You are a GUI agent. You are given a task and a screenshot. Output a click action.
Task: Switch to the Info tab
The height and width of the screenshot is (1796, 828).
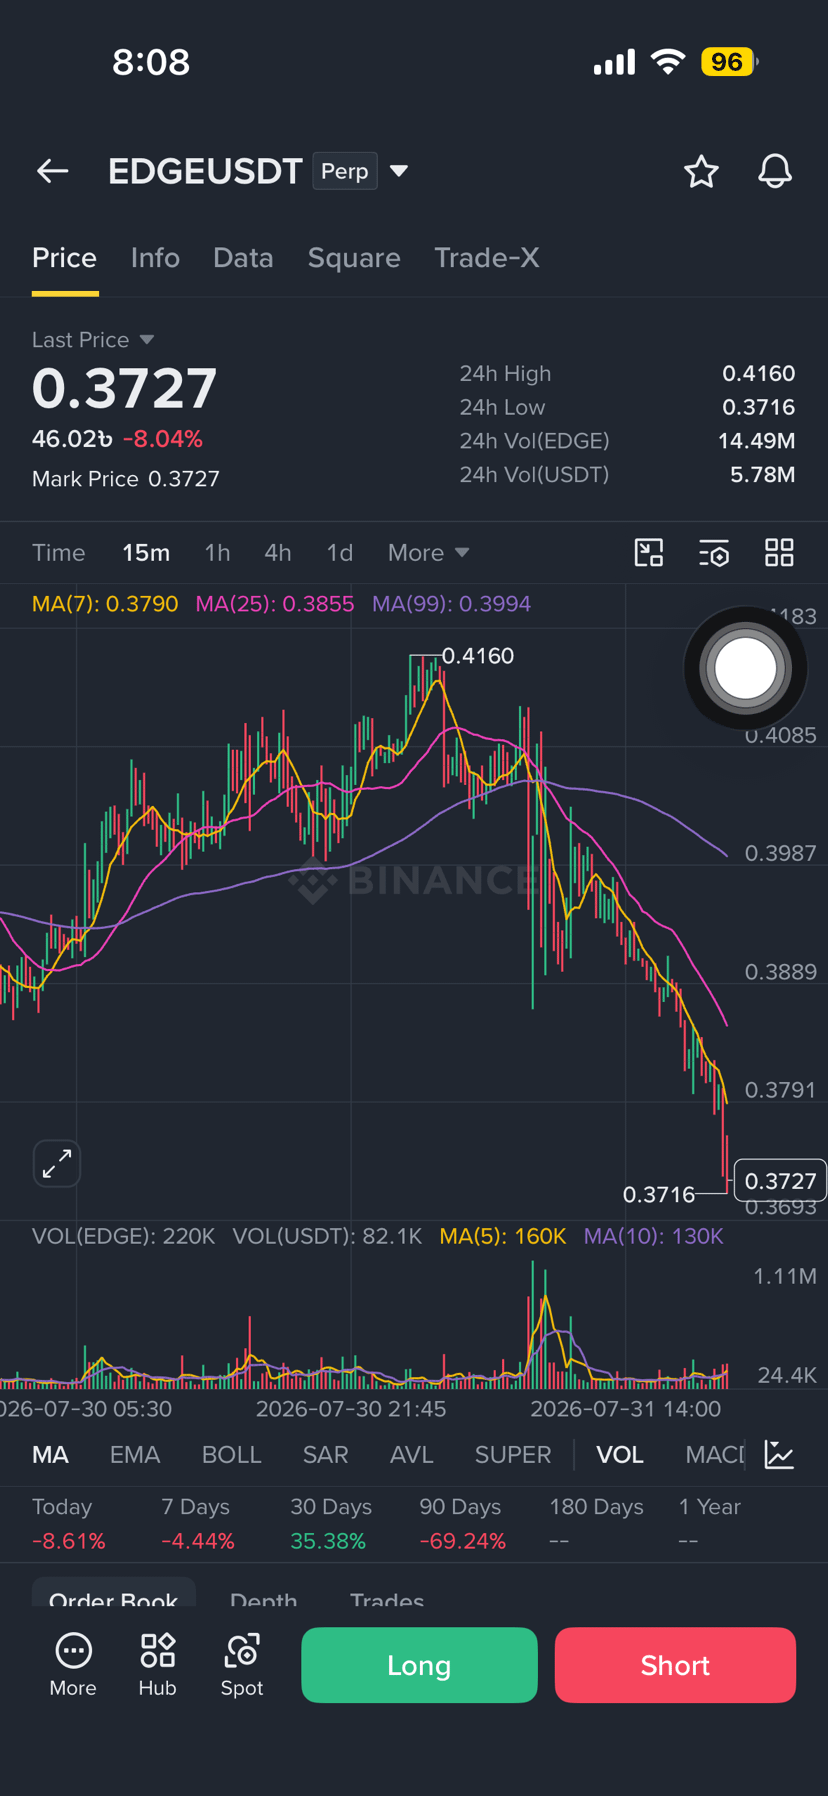pos(155,258)
